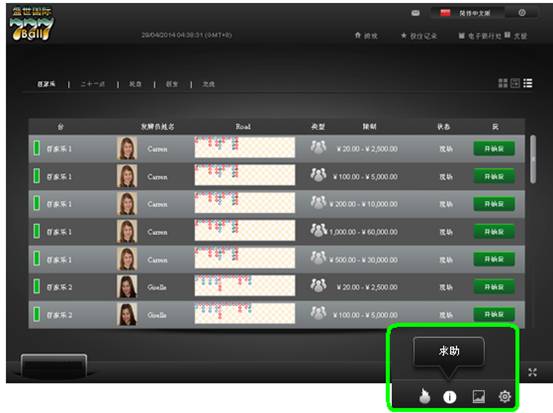The width and height of the screenshot is (553, 413).
Task: Toggle fullscreen with the expand arrows icon
Action: [x=532, y=372]
